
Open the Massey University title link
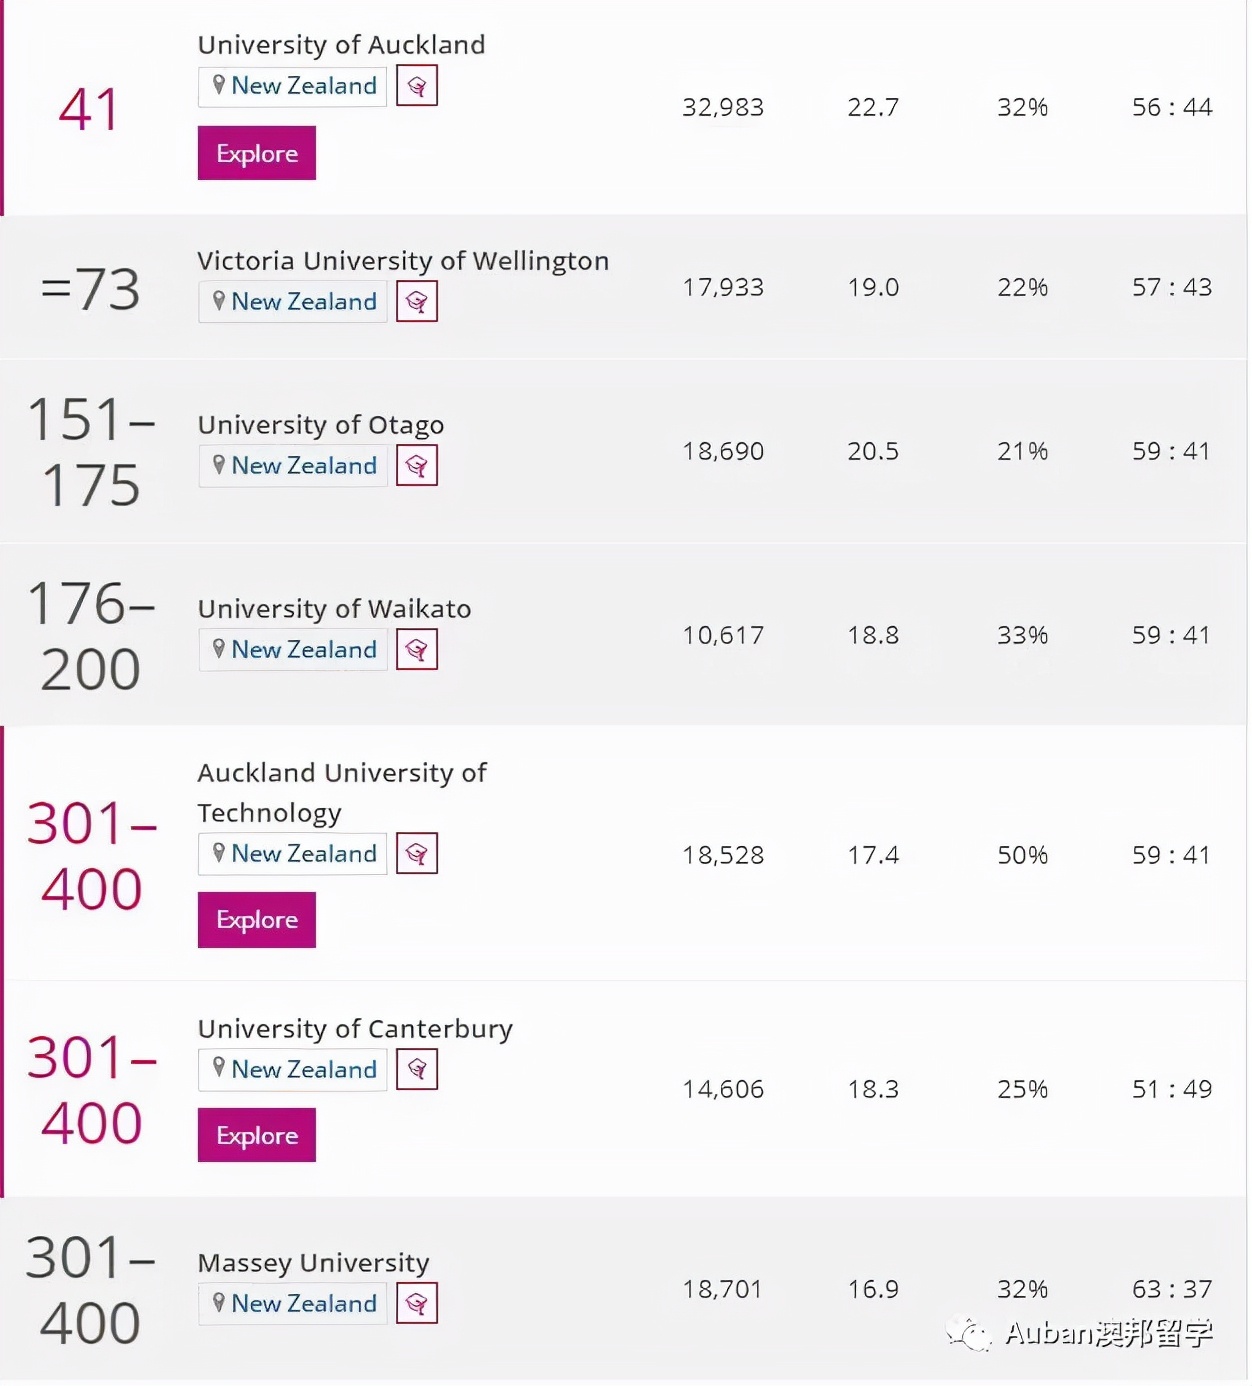click(x=313, y=1263)
